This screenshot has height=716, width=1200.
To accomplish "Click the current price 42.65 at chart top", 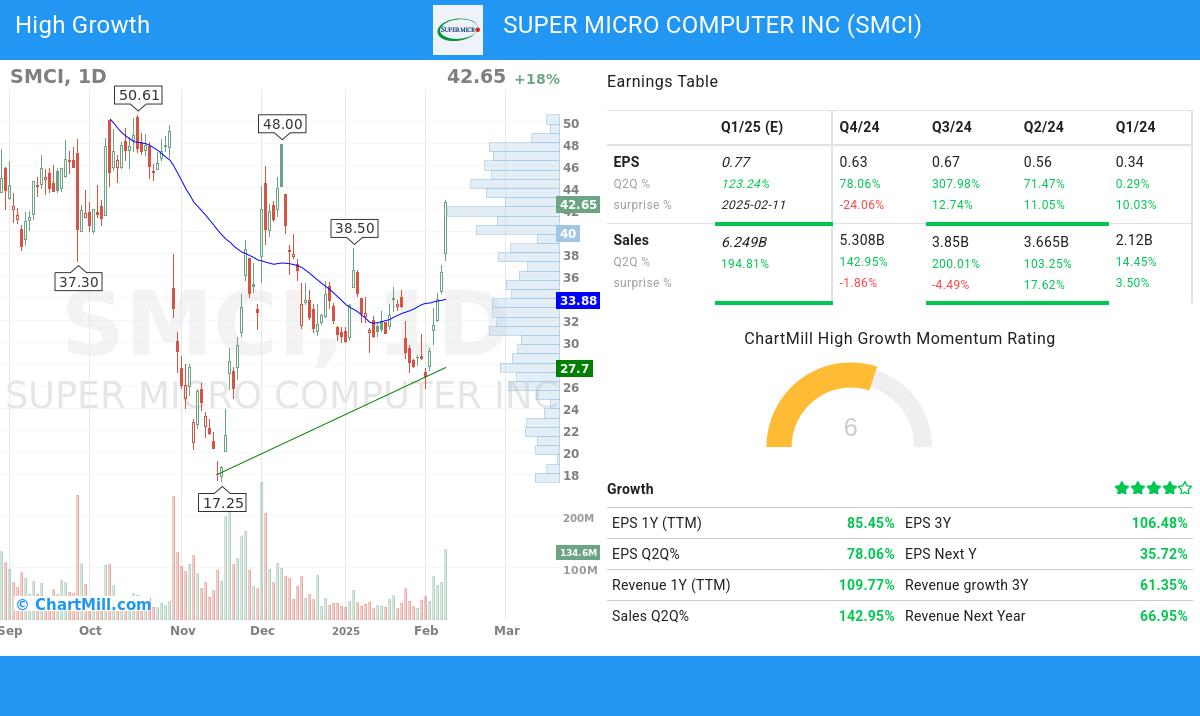I will [476, 77].
